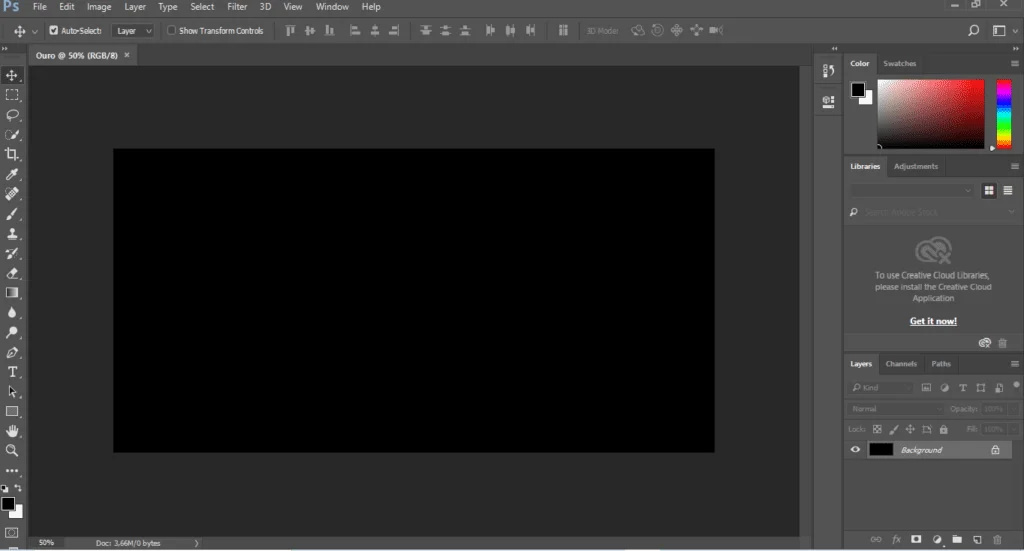Image resolution: width=1024 pixels, height=551 pixels.
Task: Open the Layers panel options menu
Action: pos(1014,364)
